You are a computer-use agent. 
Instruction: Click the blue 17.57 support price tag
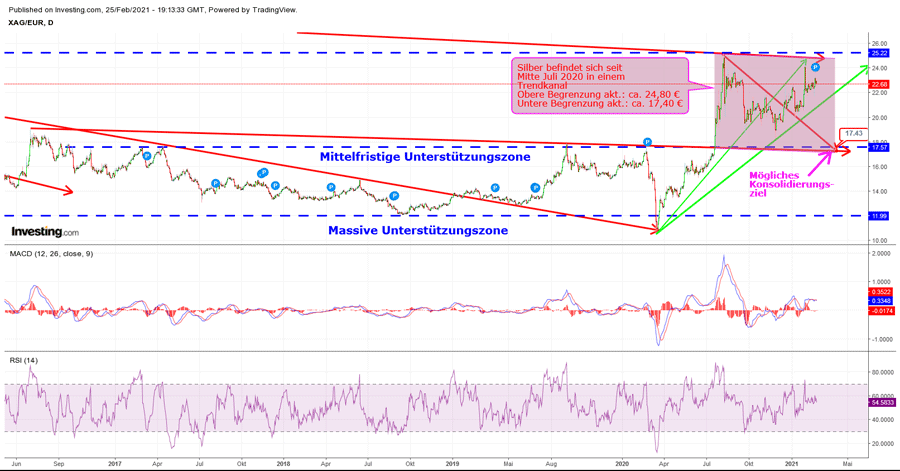click(x=880, y=147)
